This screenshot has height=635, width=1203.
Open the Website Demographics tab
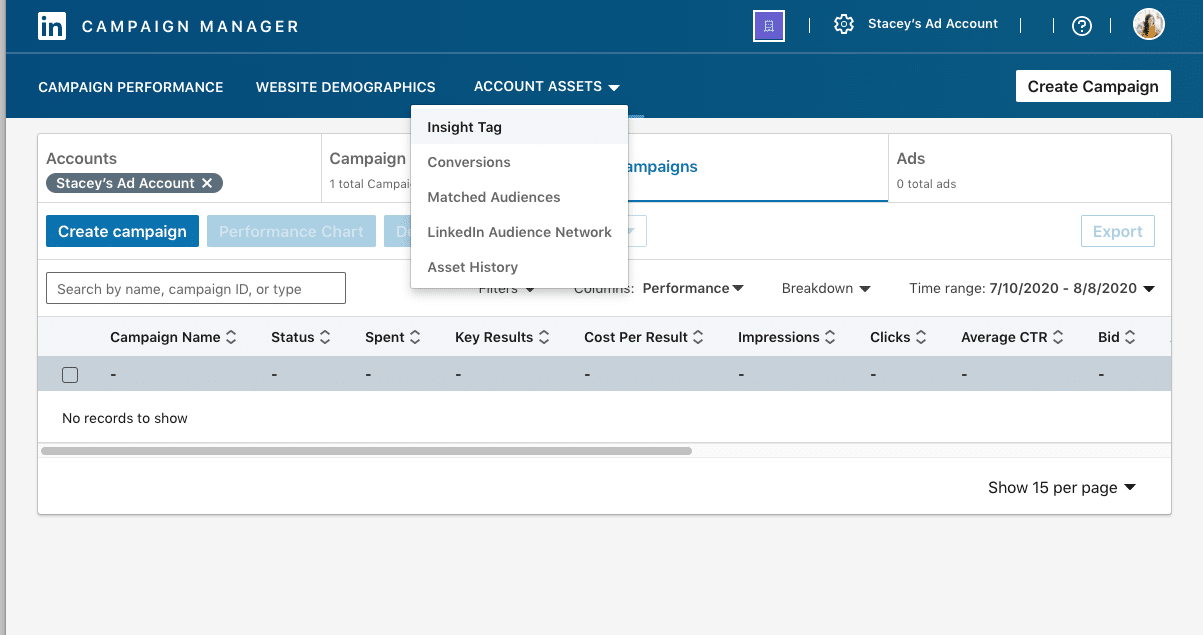point(345,87)
